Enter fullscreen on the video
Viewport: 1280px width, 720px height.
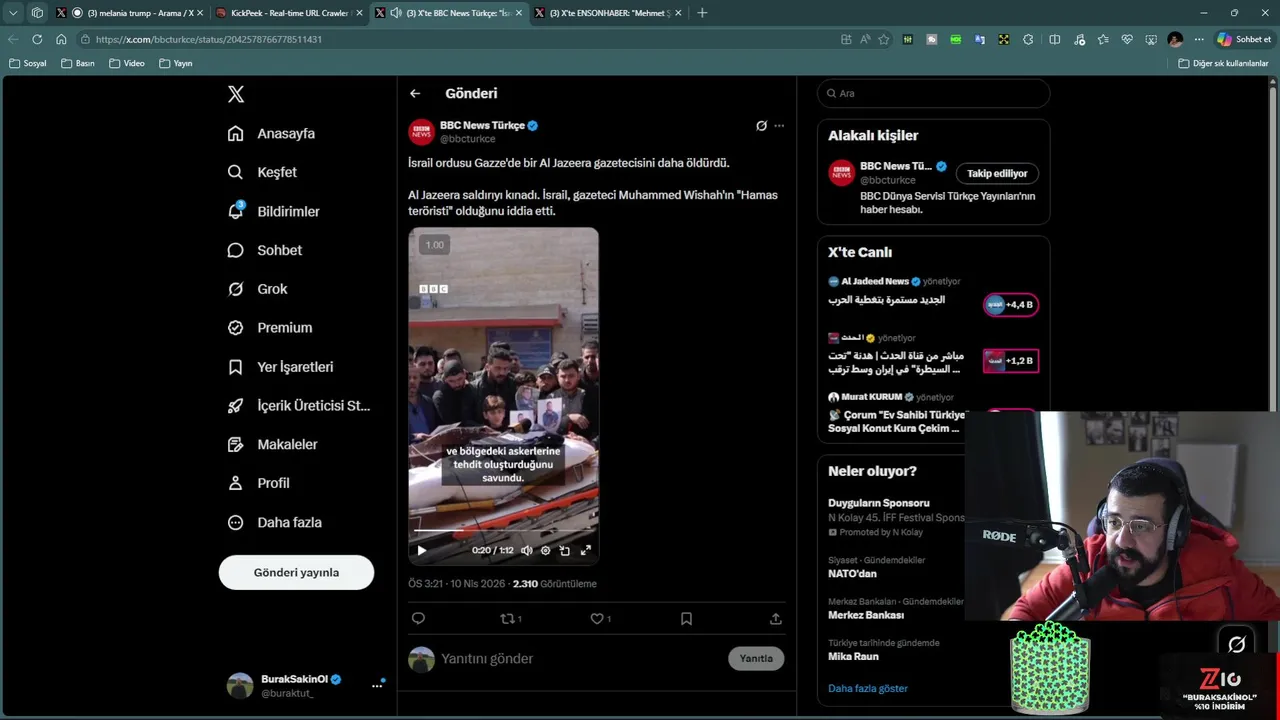coord(586,550)
